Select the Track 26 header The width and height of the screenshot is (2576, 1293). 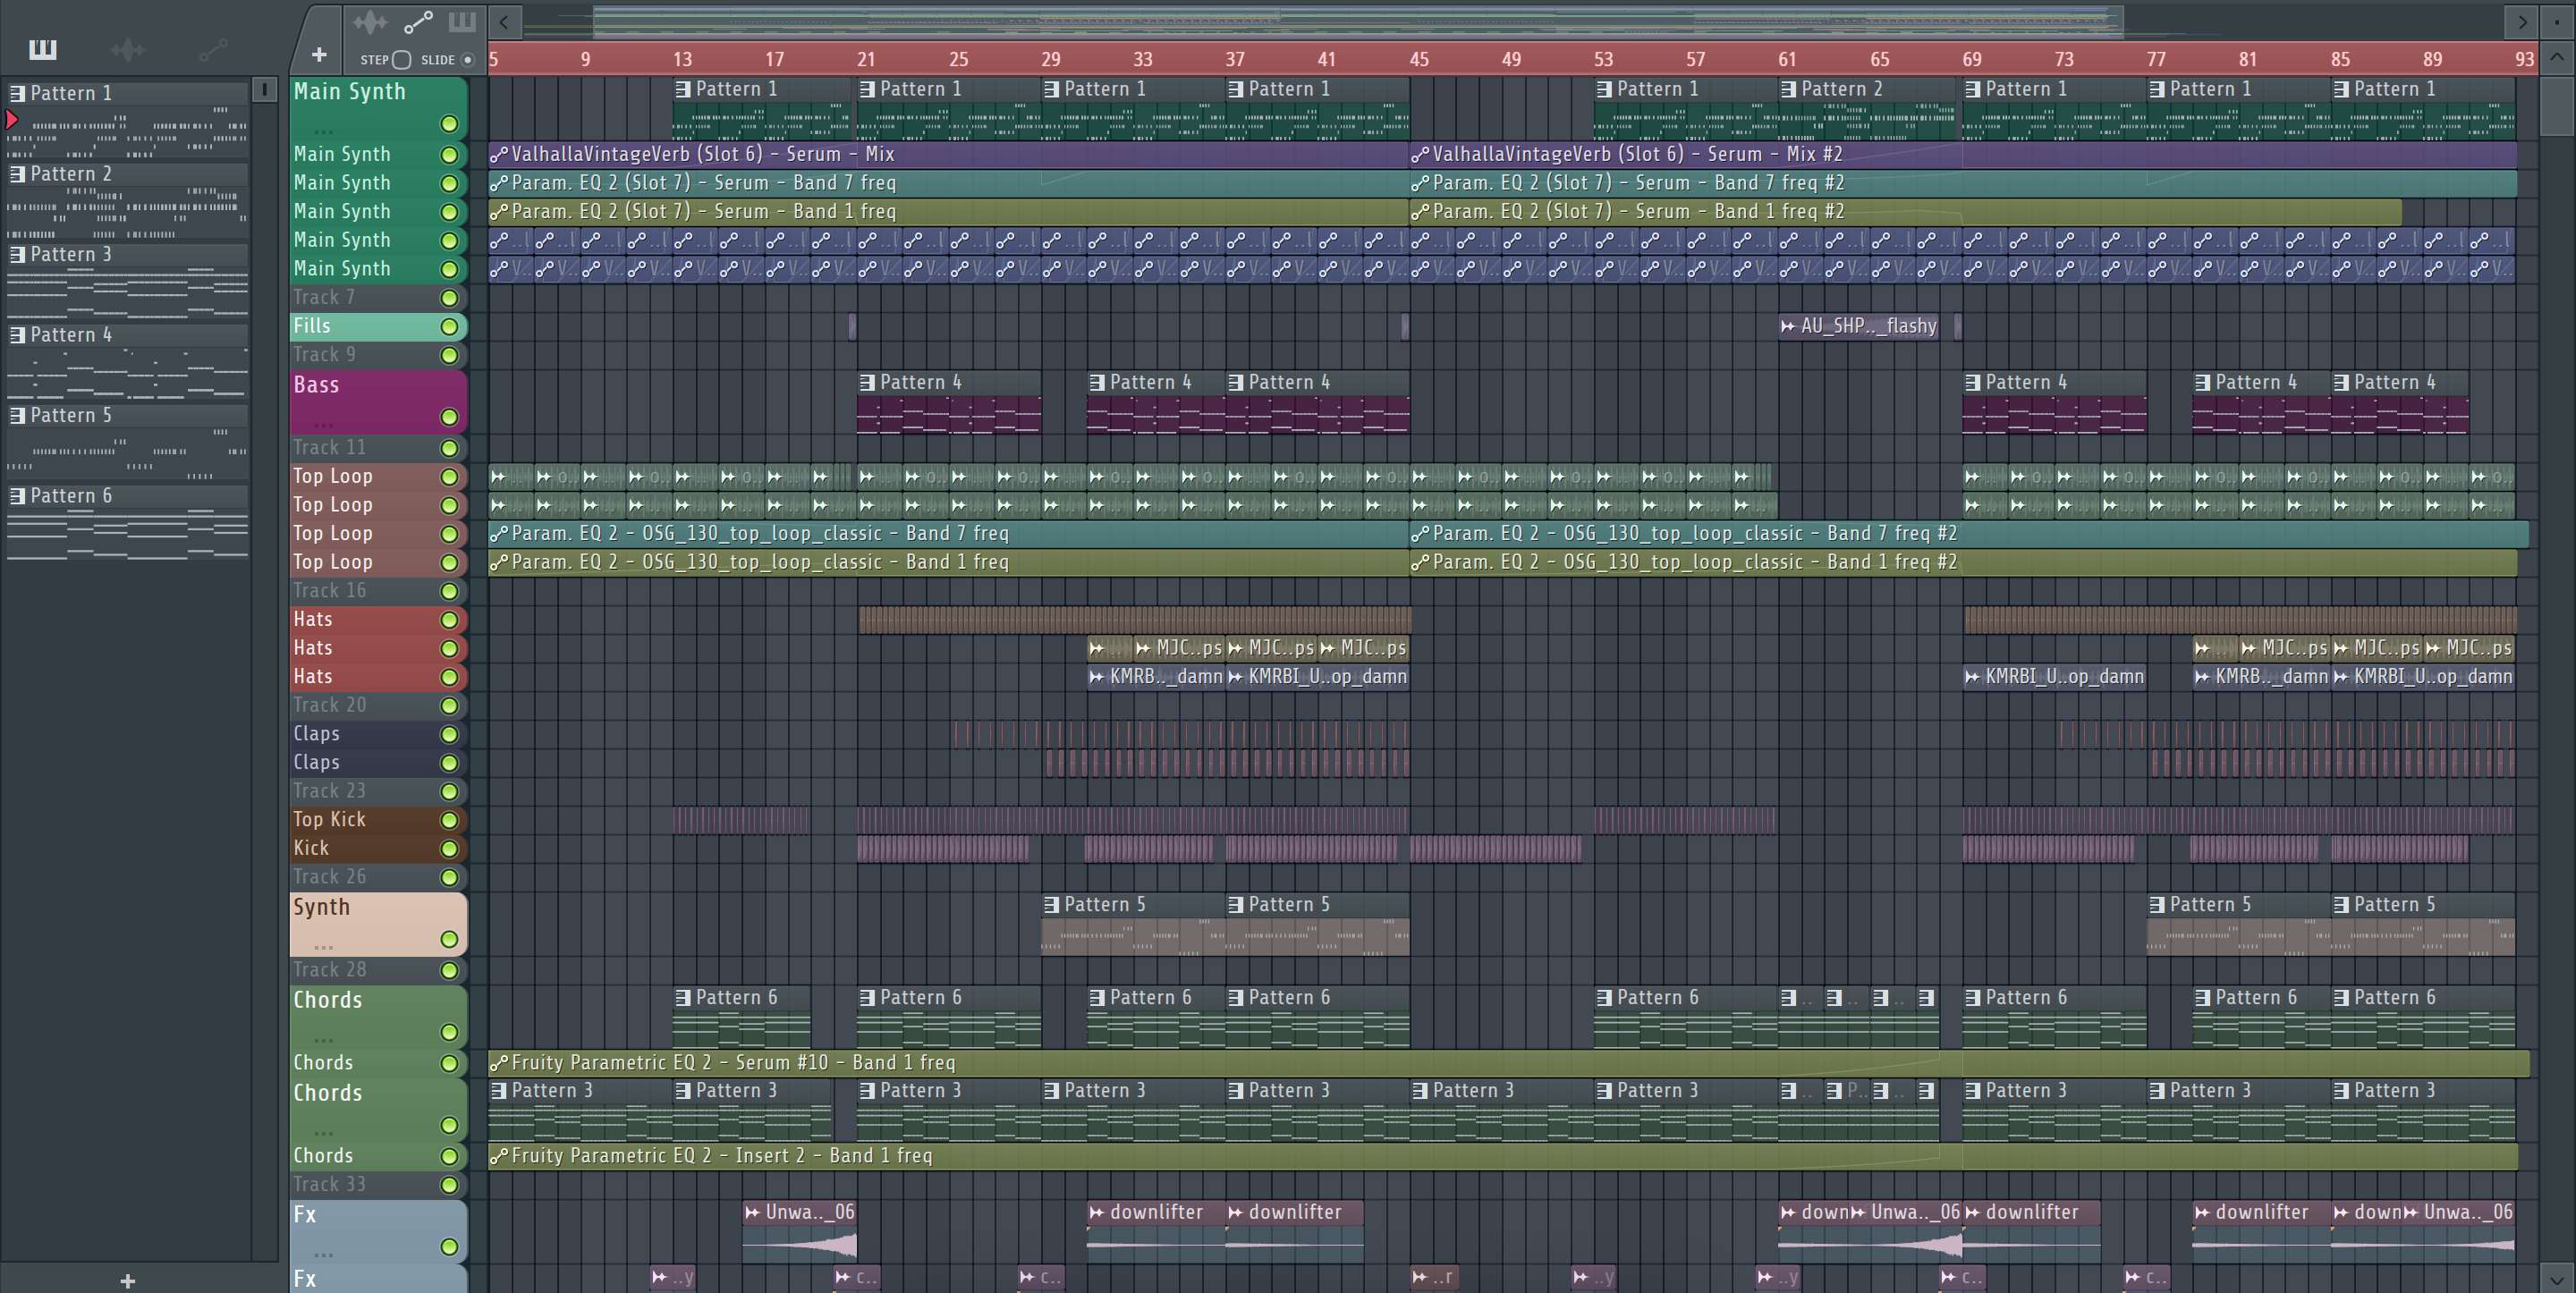(x=378, y=877)
